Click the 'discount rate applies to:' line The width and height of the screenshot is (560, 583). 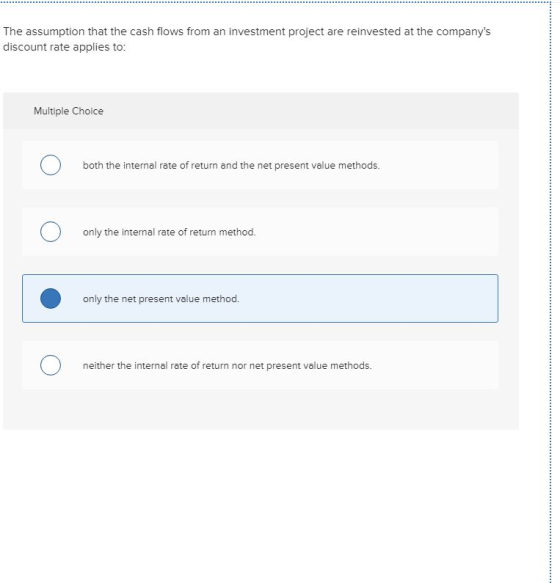[64, 47]
